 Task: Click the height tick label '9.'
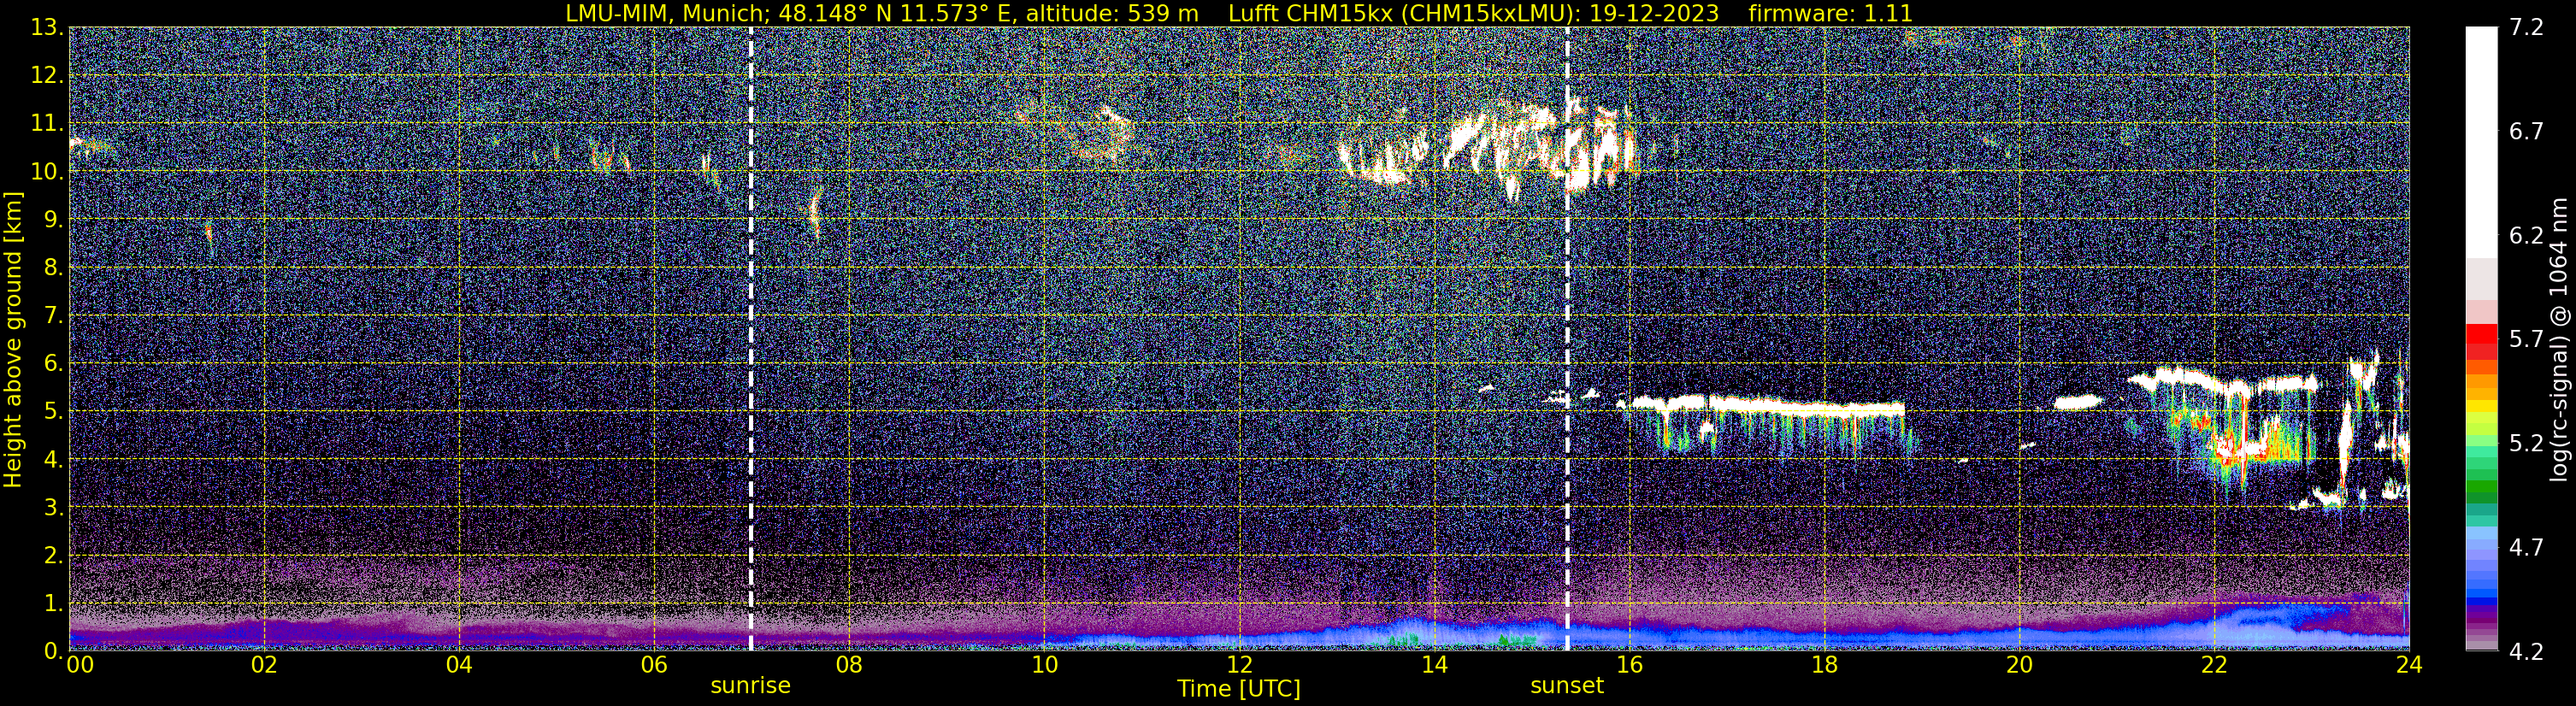[54, 220]
